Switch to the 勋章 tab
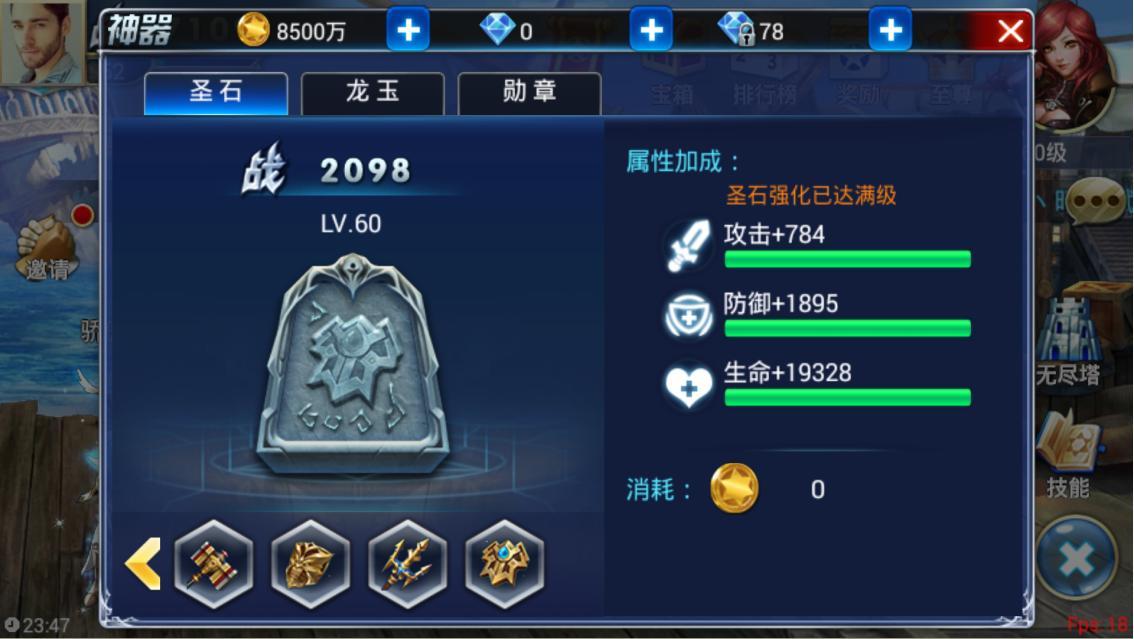 point(529,93)
